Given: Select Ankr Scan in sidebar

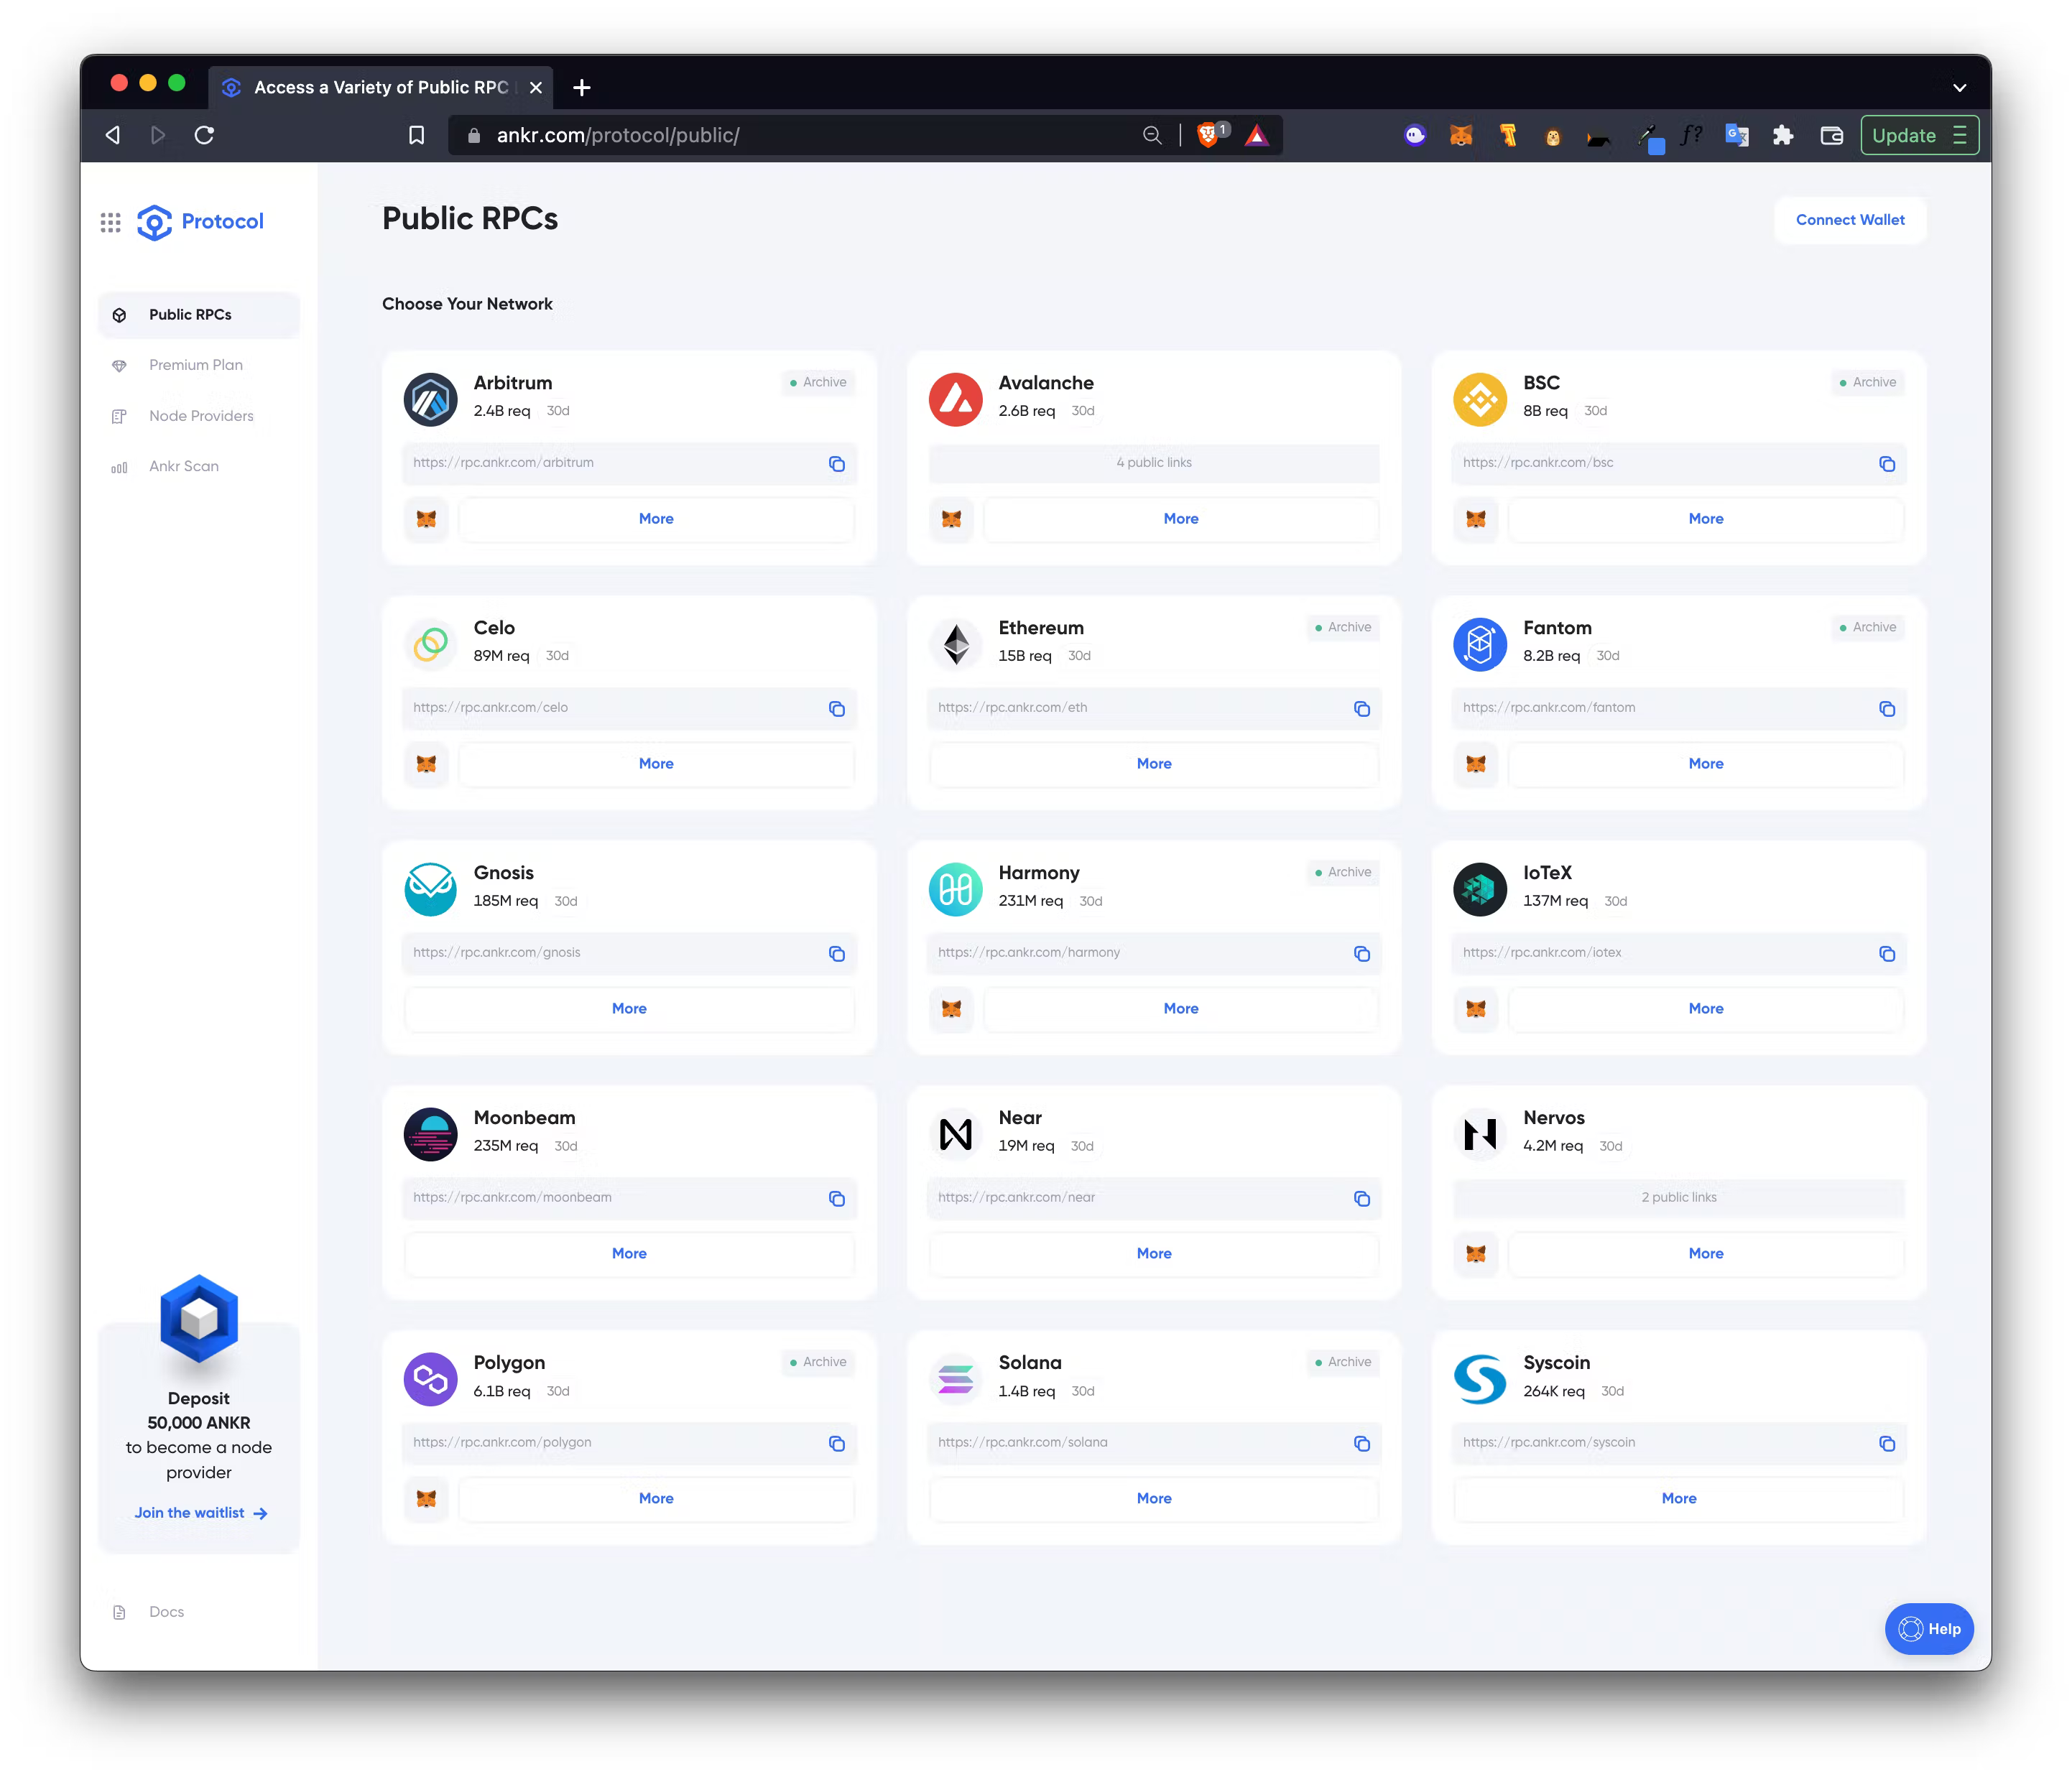Looking at the screenshot, I should click(x=184, y=466).
